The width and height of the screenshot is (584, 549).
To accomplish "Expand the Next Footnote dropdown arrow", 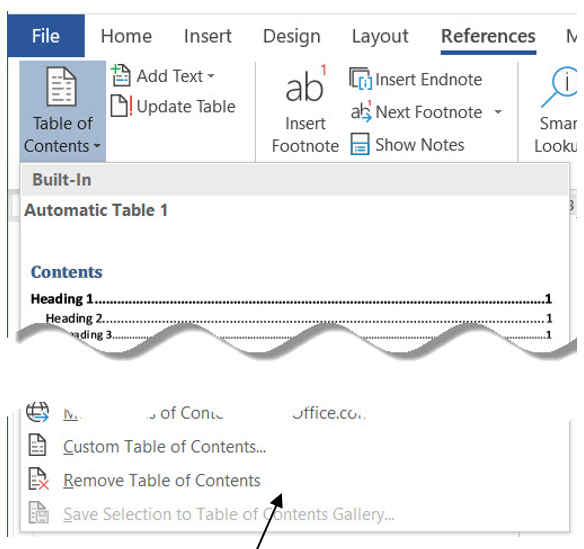I will pos(498,111).
